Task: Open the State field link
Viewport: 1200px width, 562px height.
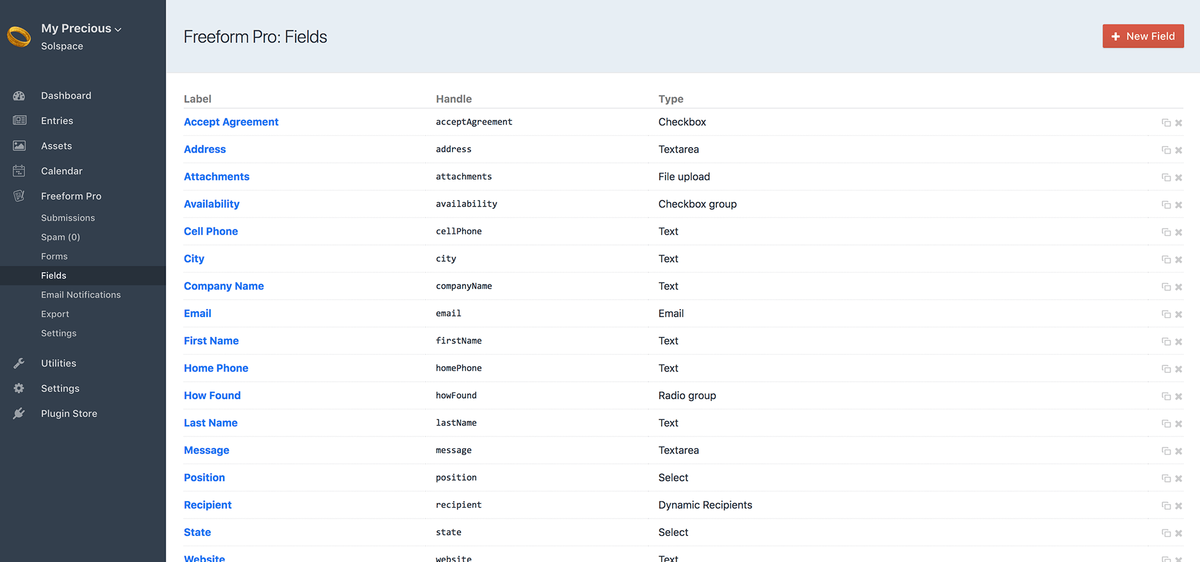Action: [x=198, y=532]
